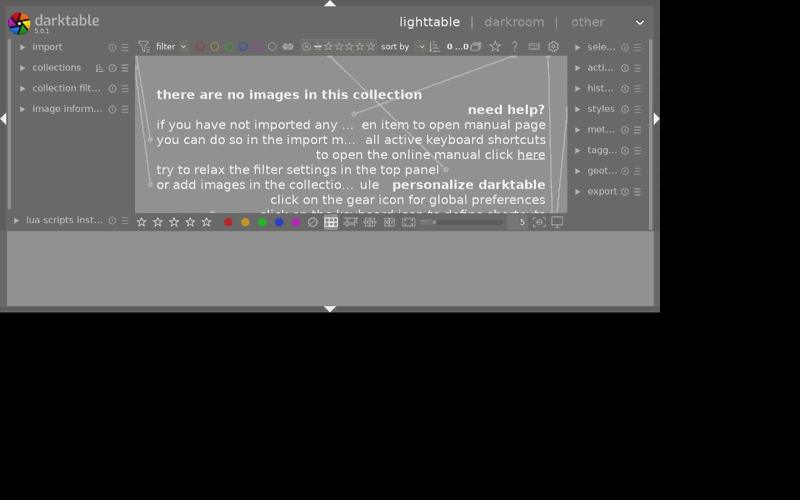
Task: Toggle the red color label filter circle
Action: pos(201,46)
